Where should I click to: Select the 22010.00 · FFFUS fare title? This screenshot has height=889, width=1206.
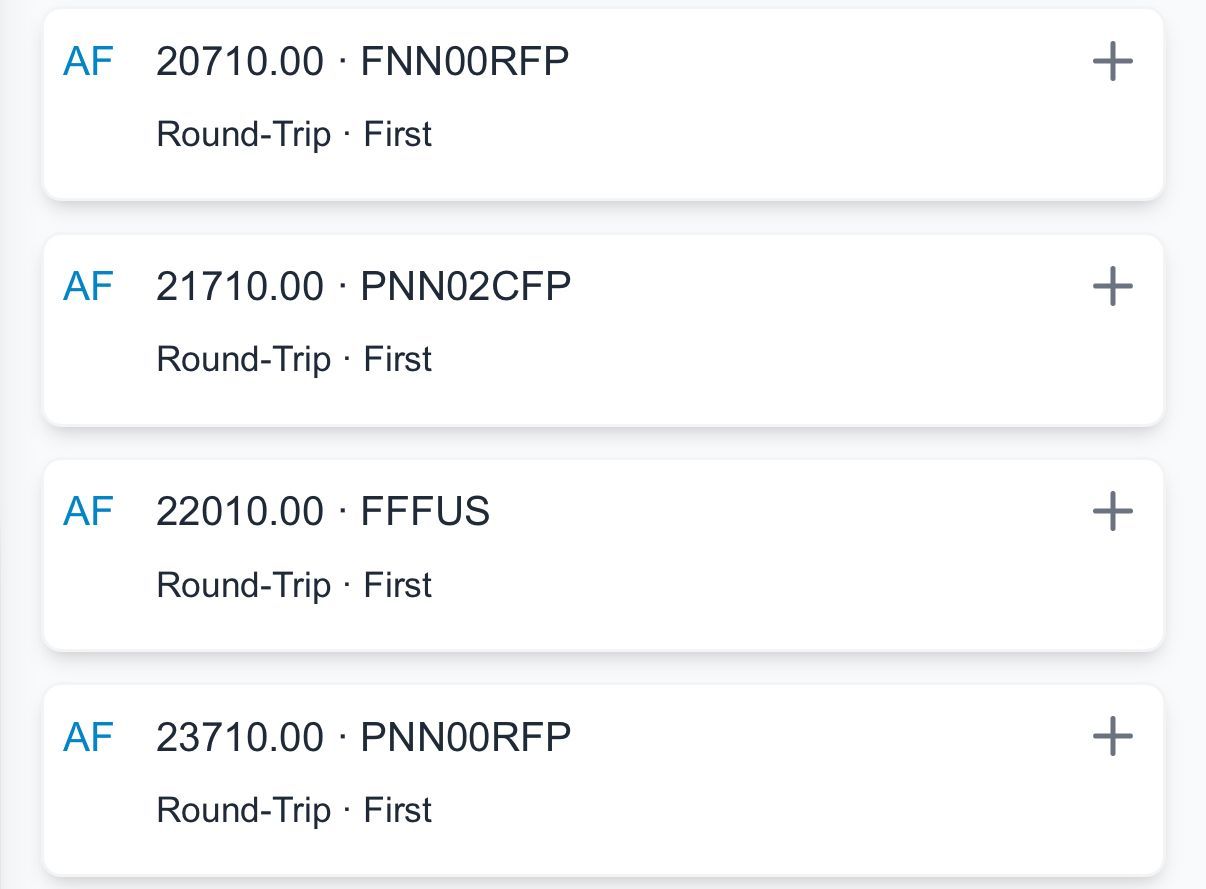pos(322,512)
